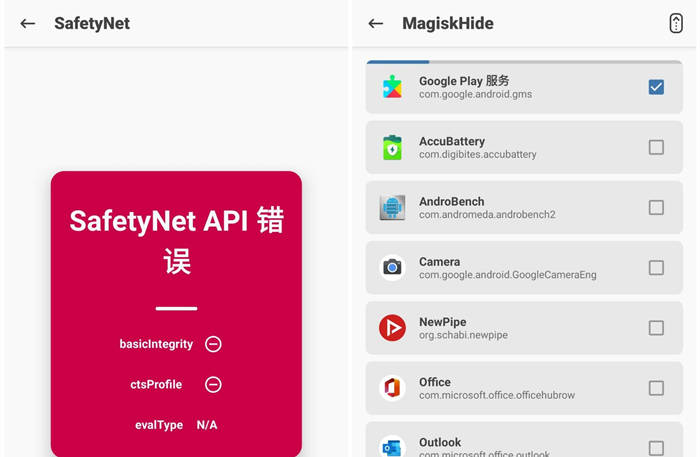Screen dimensions: 700x457
Task: Click the AccuBattery app icon
Action: 392,147
